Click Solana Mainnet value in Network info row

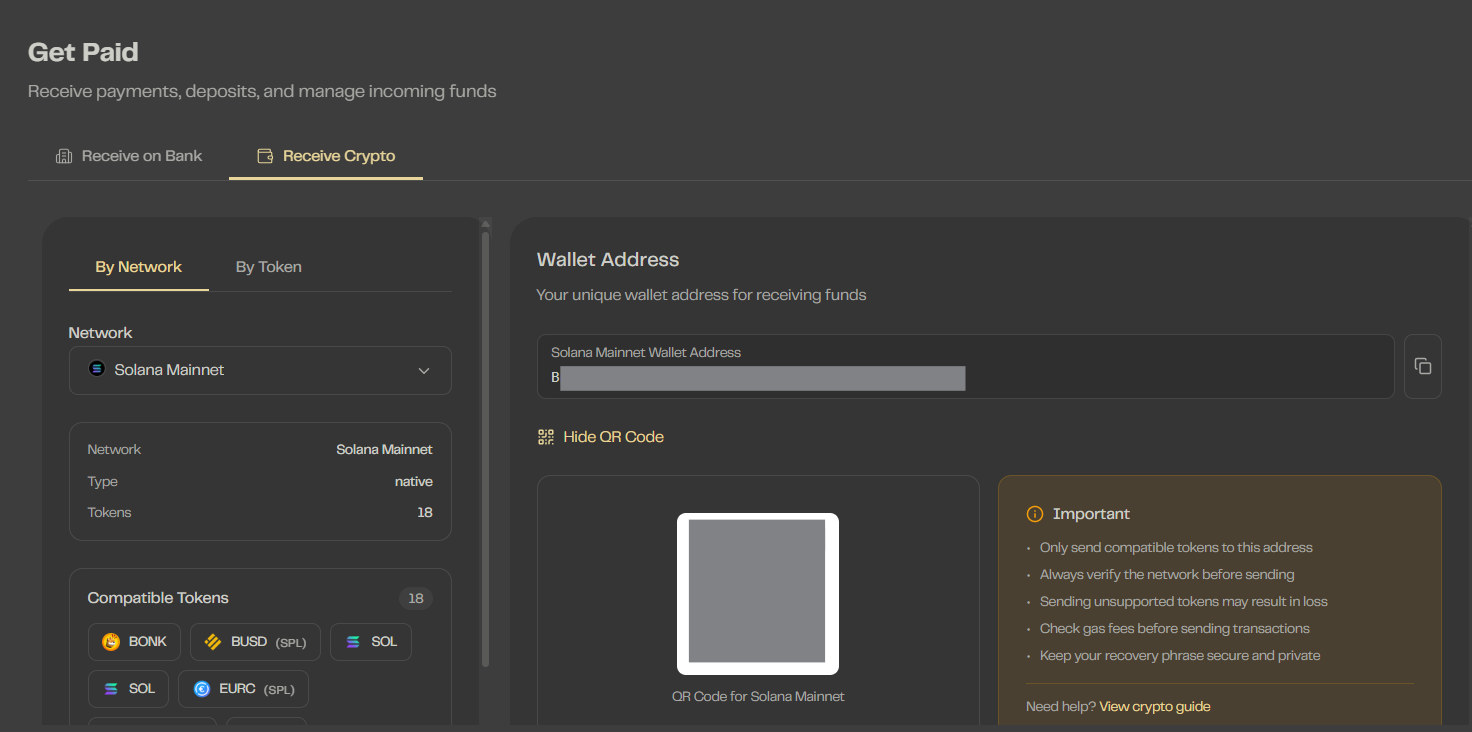tap(385, 450)
